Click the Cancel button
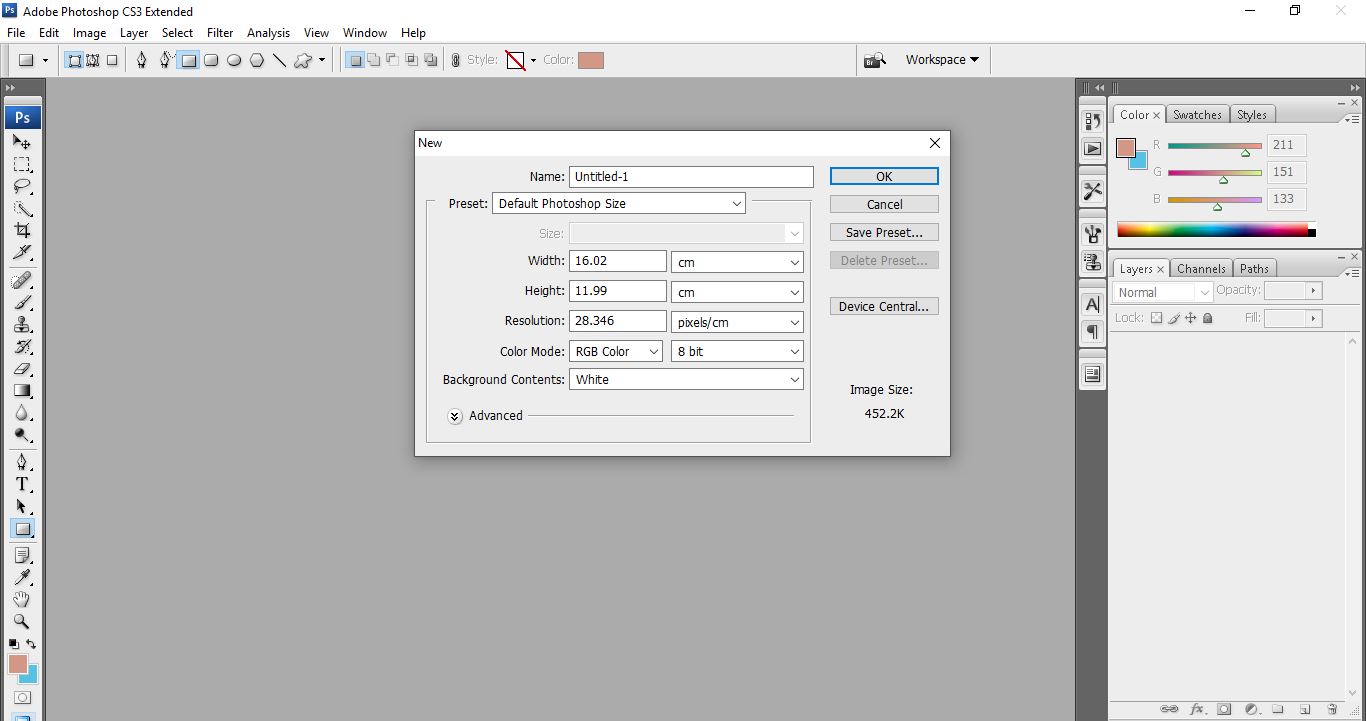This screenshot has height=721, width=1366. [x=884, y=204]
